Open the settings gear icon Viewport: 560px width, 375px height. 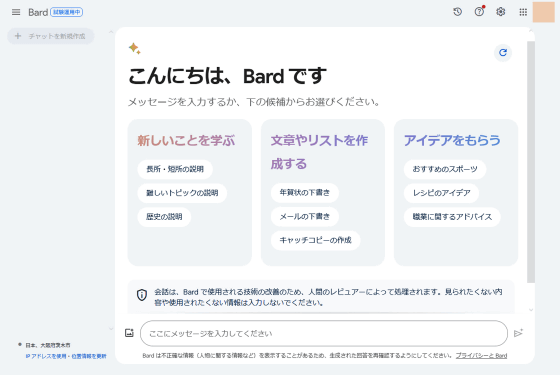501,12
